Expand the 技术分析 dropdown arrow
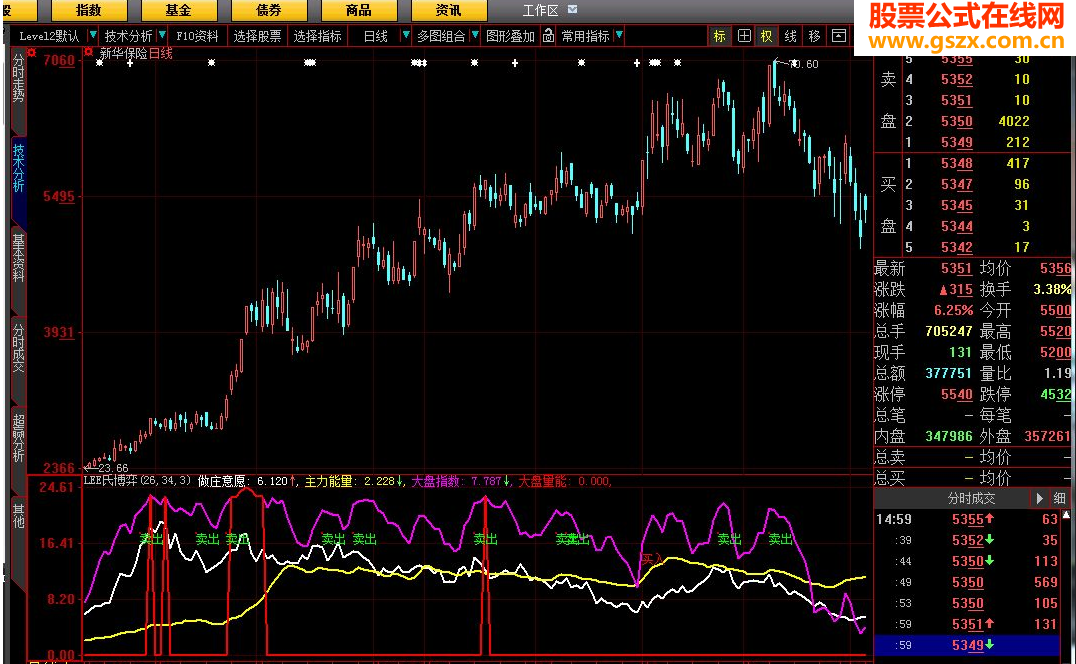This screenshot has height=664, width=1076. point(162,36)
